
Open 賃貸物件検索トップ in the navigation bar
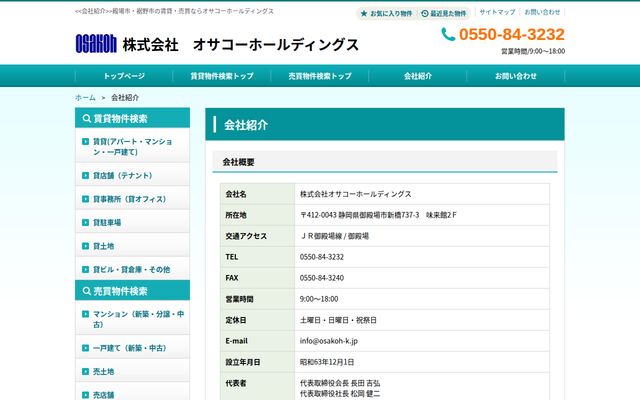click(222, 76)
